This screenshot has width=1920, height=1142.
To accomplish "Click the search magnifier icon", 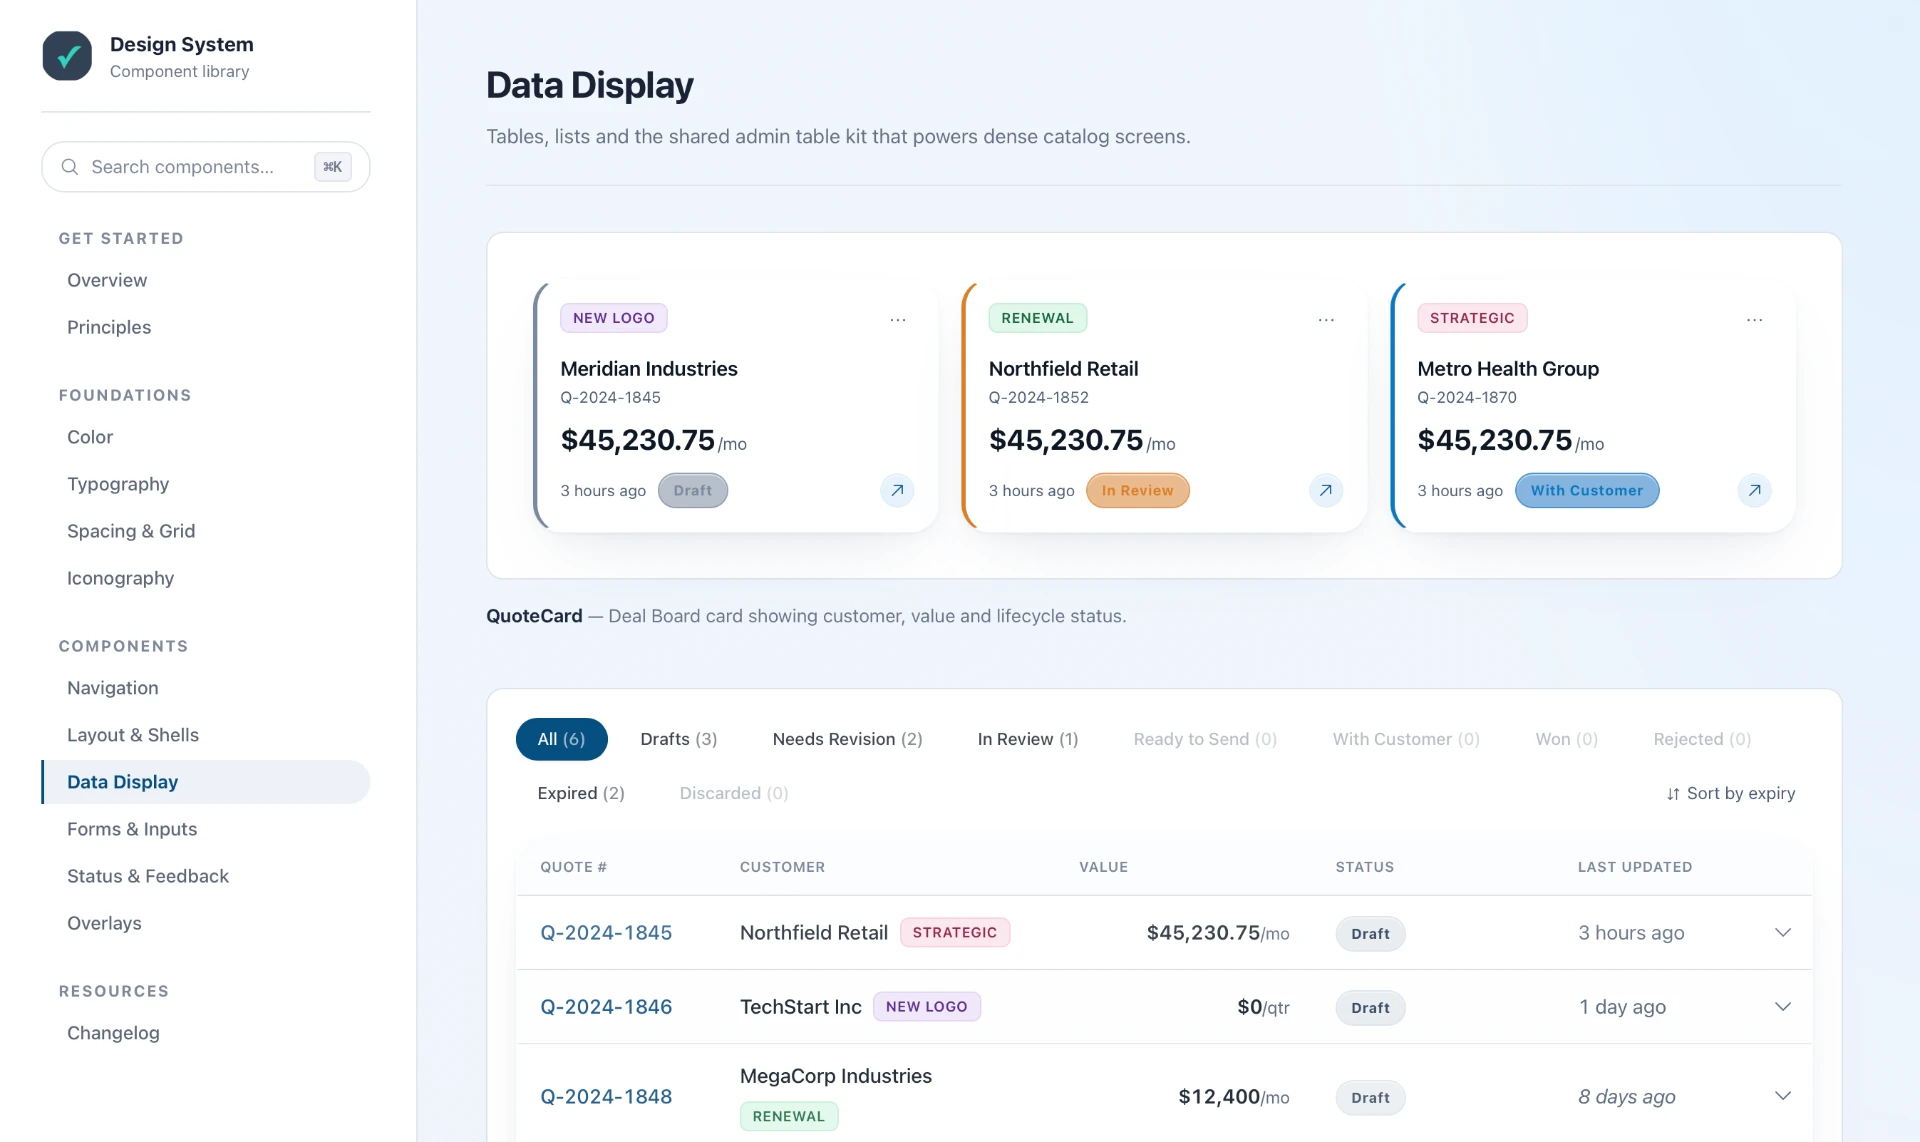I will [x=70, y=167].
